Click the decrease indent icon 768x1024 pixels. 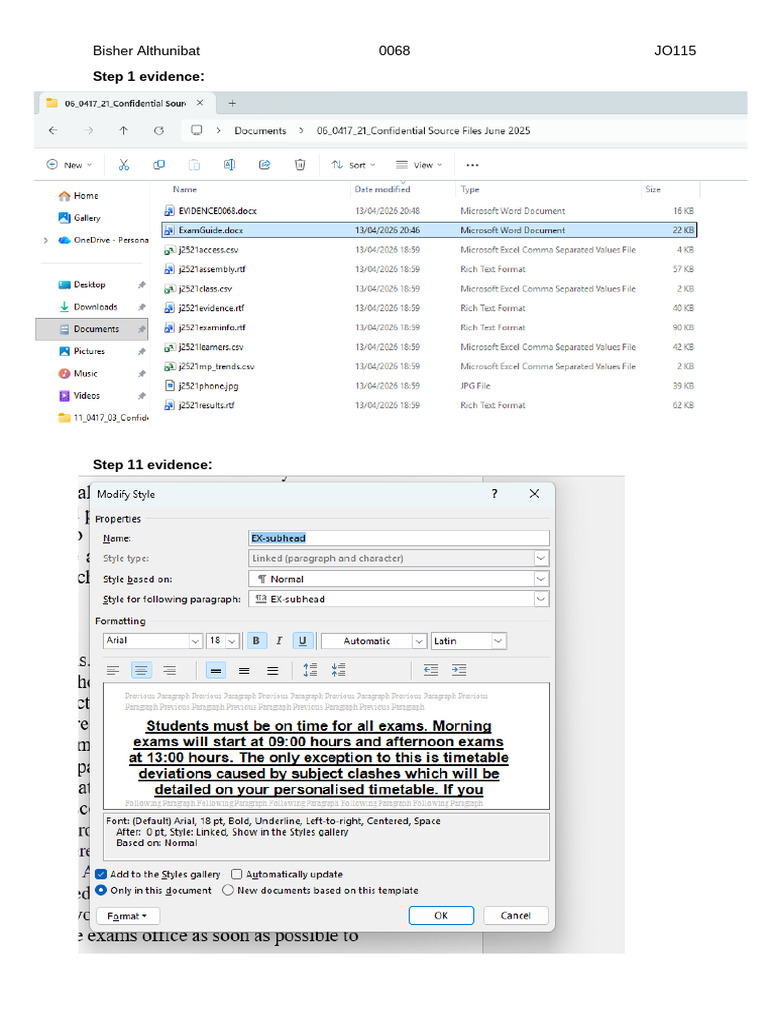(431, 669)
